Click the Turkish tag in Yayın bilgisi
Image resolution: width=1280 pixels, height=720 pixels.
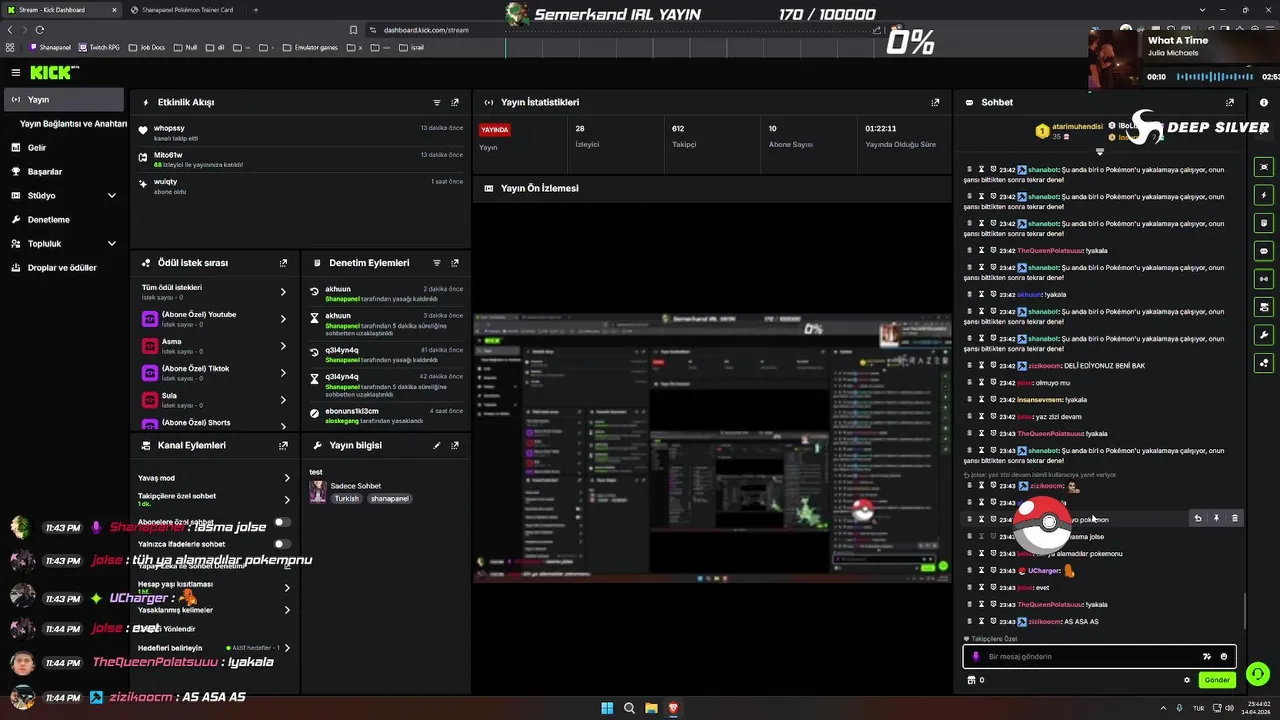pos(346,498)
